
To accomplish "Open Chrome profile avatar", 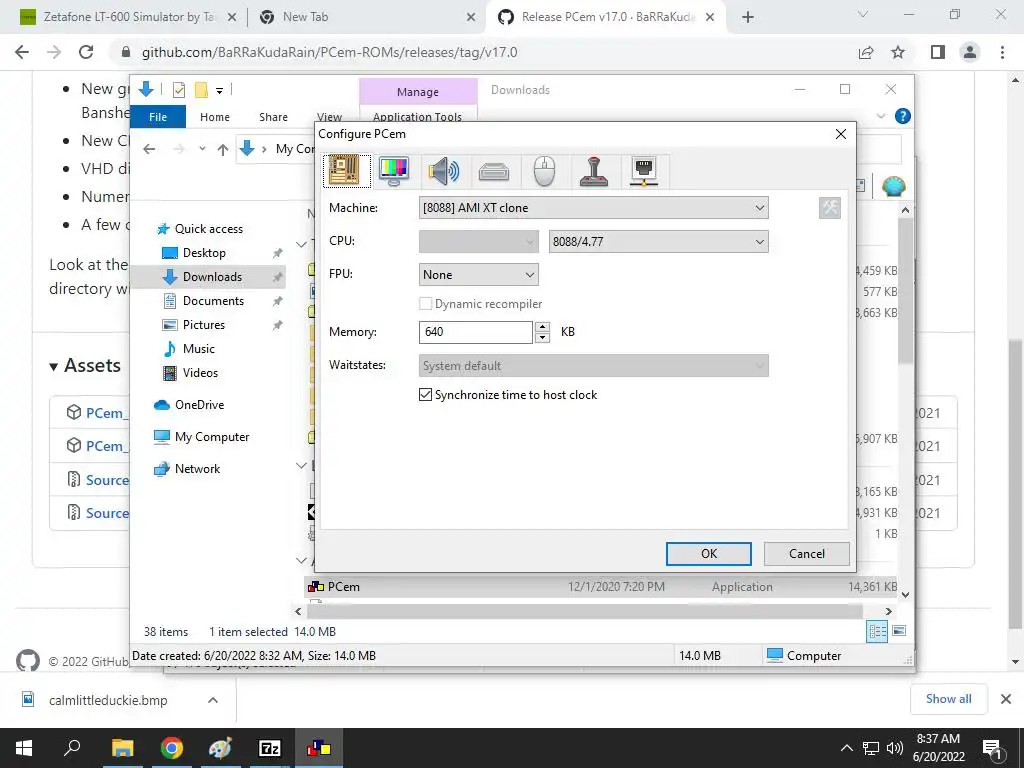I will 970,52.
